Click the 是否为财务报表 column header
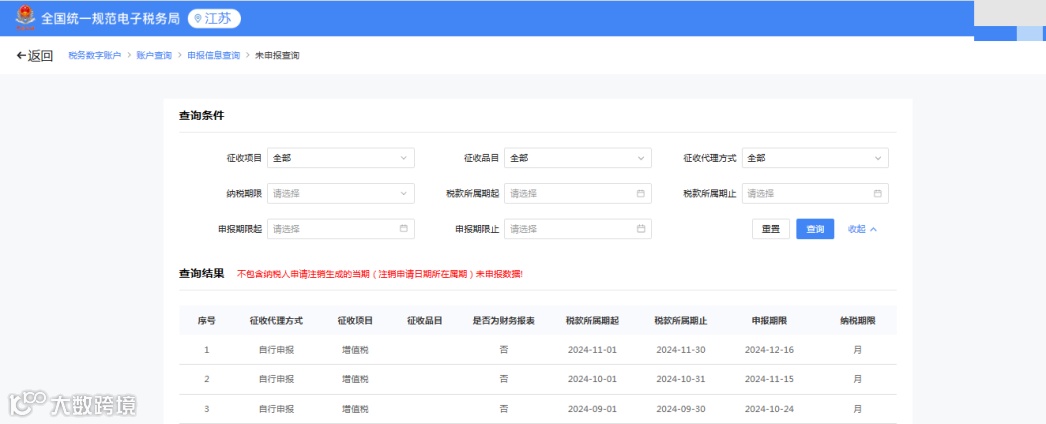This screenshot has width=1046, height=424. tap(504, 321)
